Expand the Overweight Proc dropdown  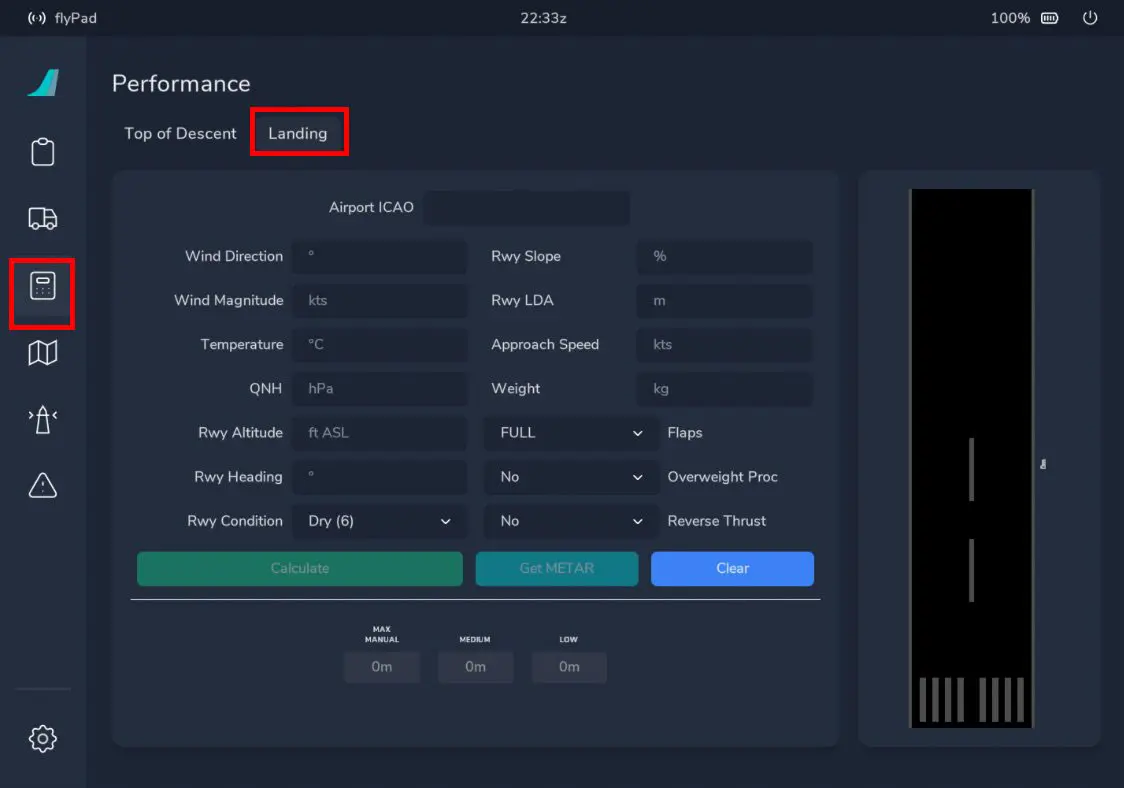[x=571, y=477]
